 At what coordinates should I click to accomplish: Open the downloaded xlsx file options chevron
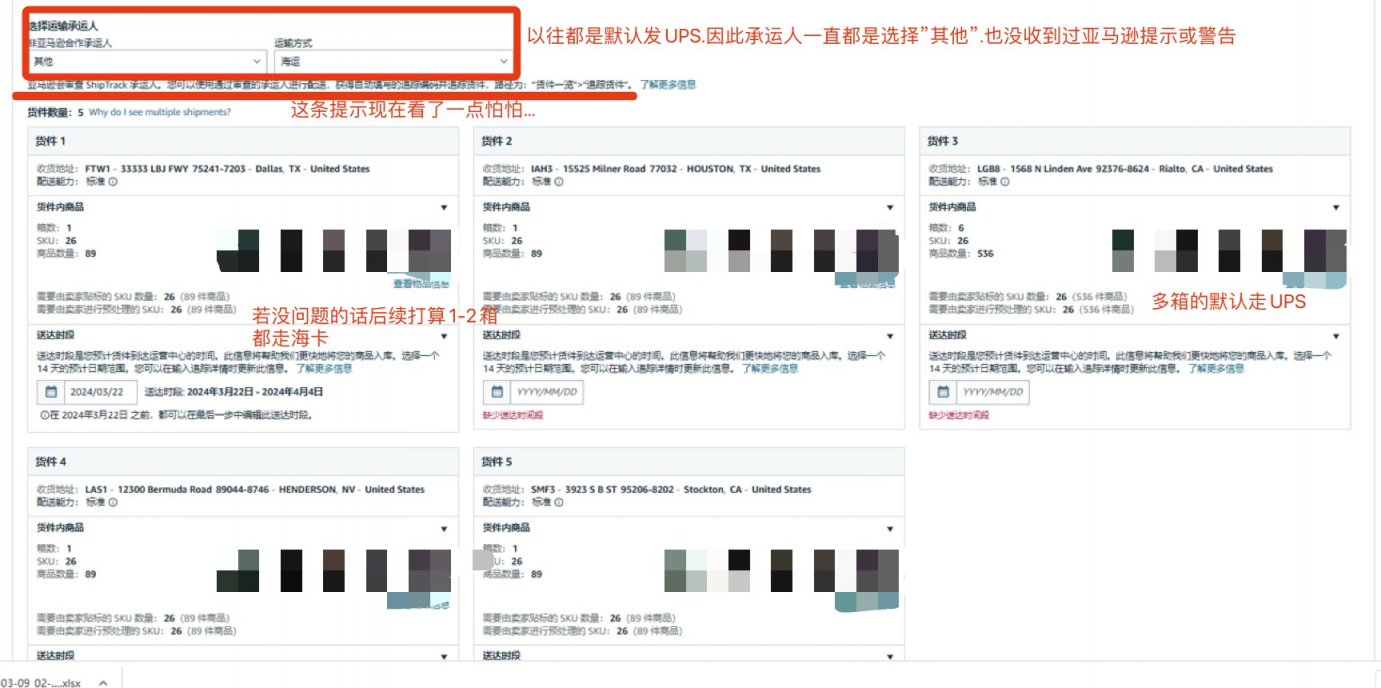tap(102, 682)
